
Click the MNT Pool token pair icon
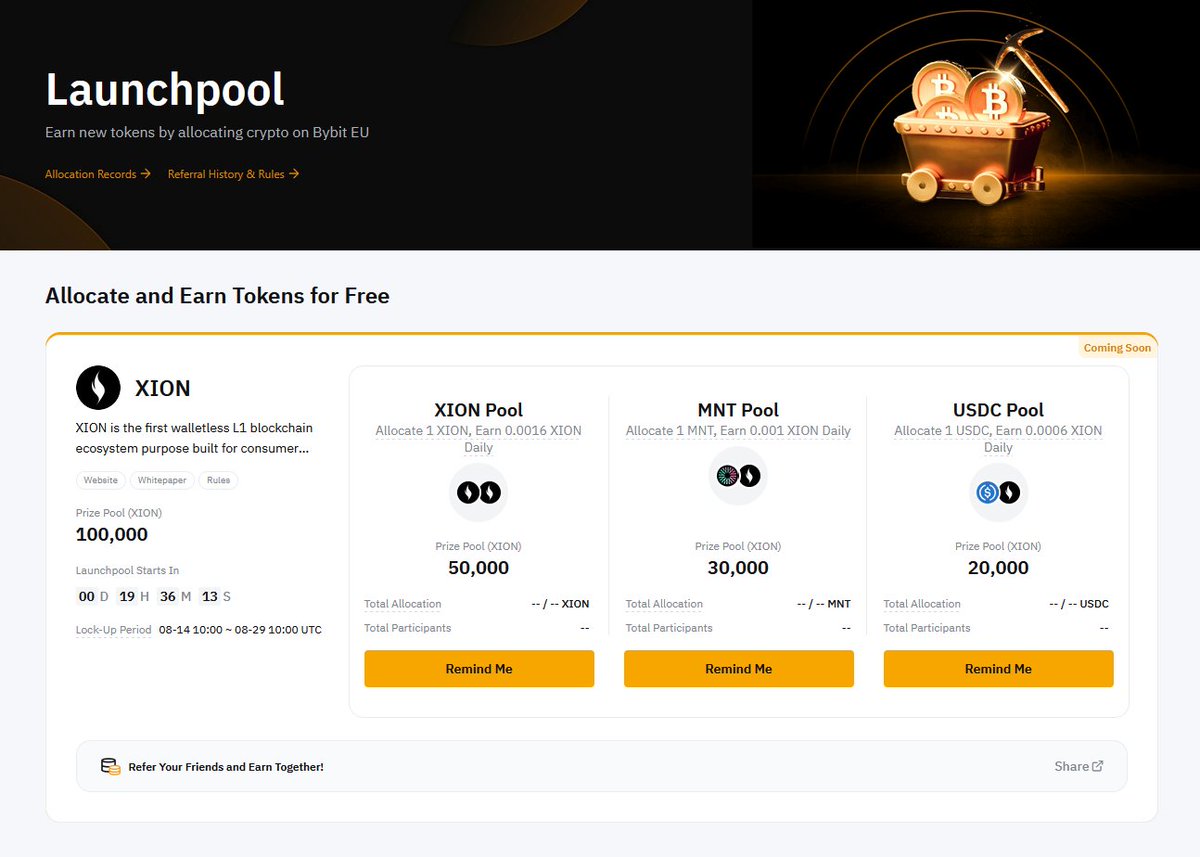point(738,476)
